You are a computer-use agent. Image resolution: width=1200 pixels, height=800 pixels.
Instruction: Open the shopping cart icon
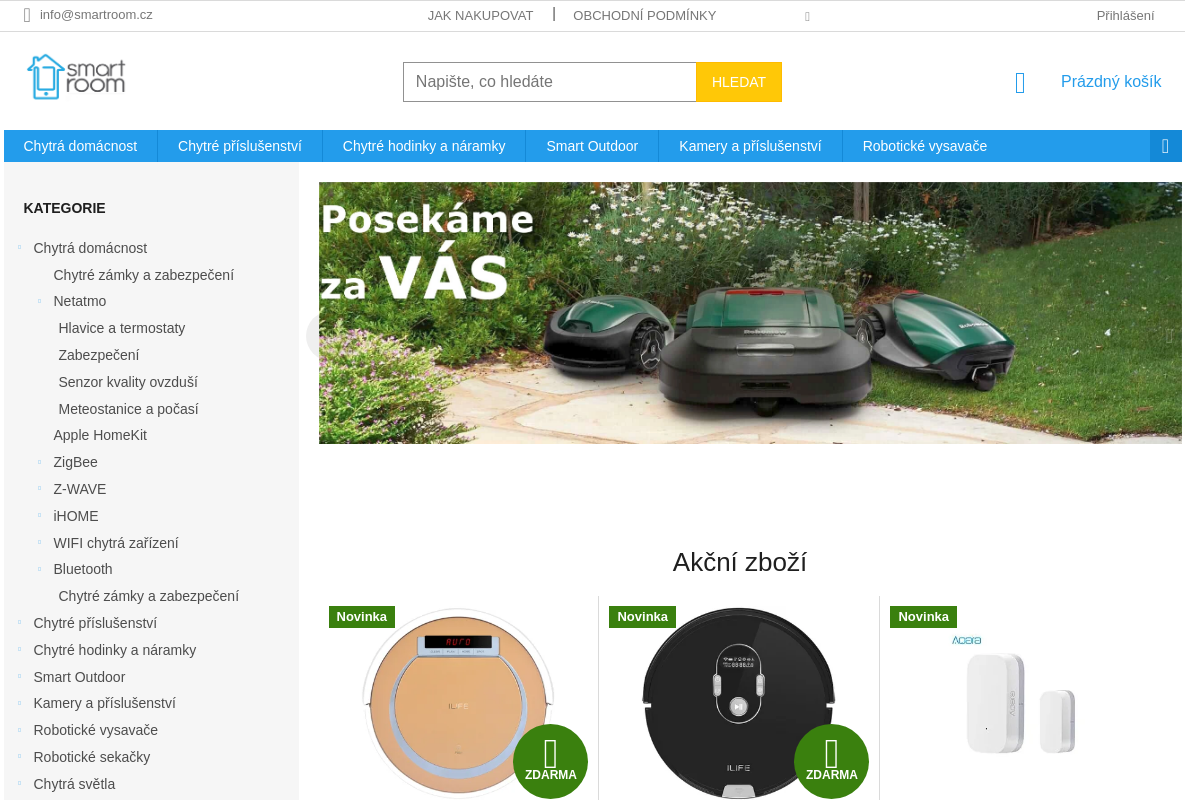[1020, 82]
